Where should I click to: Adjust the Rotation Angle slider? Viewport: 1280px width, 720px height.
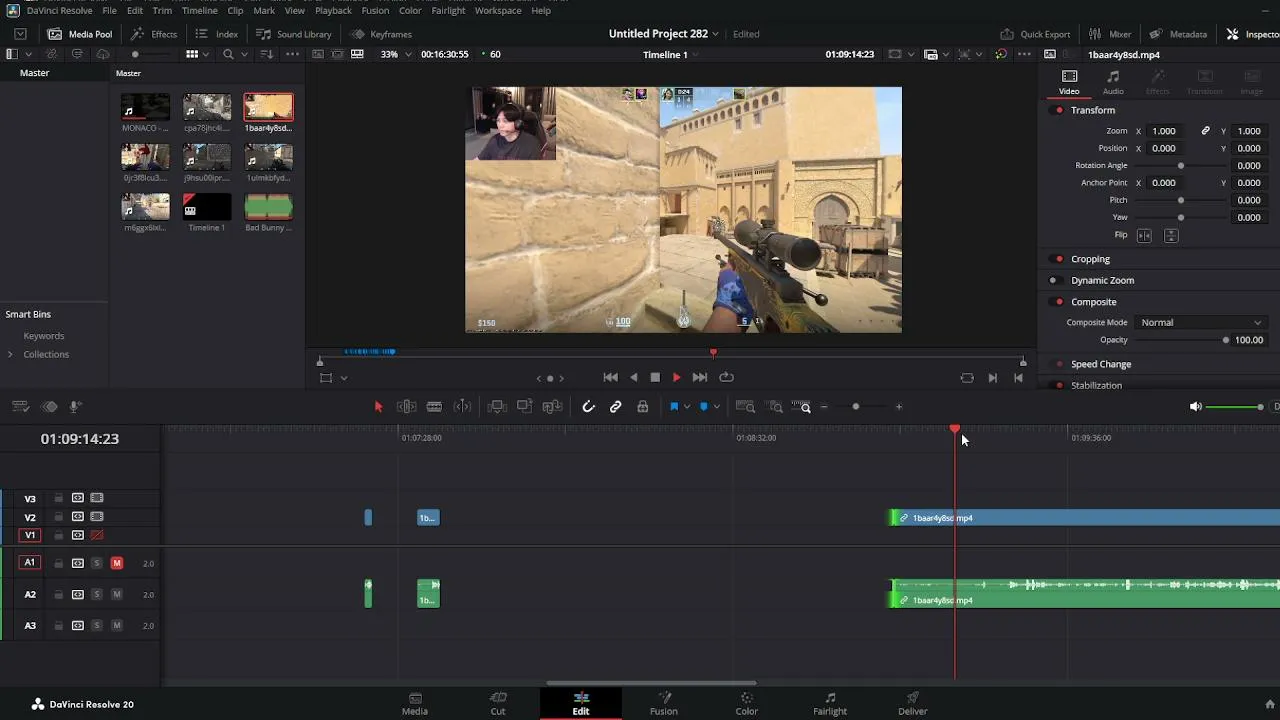point(1181,166)
